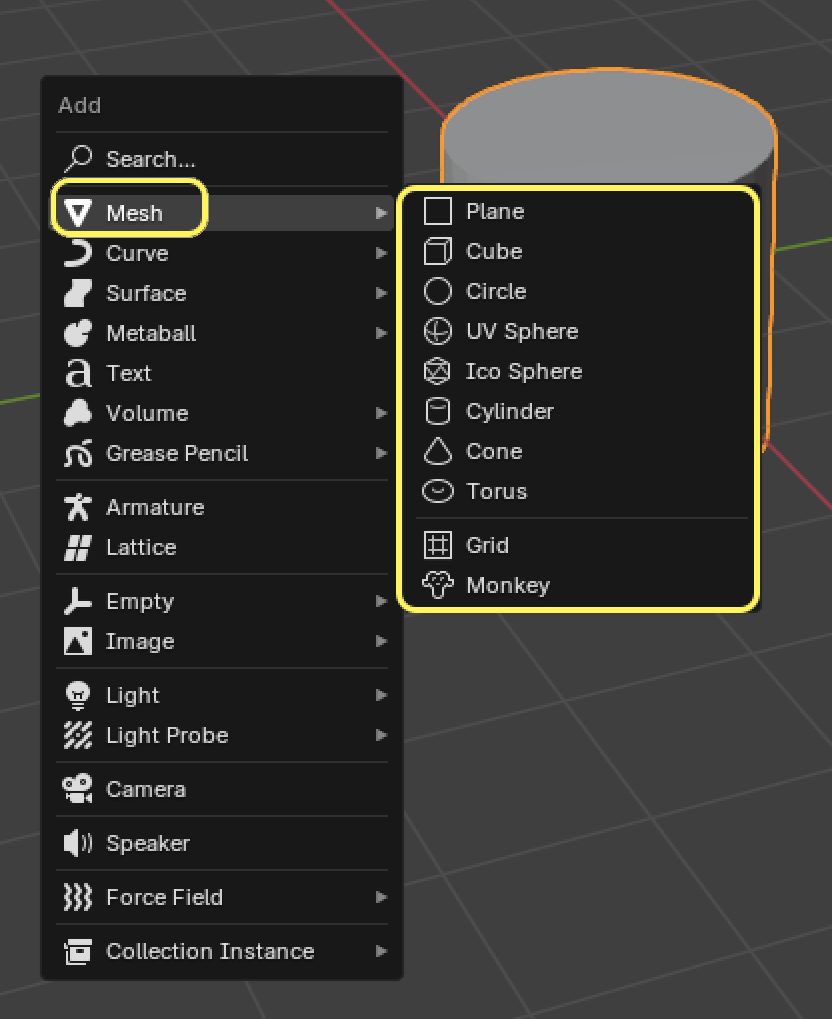832x1019 pixels.
Task: Add a Circle mesh
Action: click(x=496, y=291)
